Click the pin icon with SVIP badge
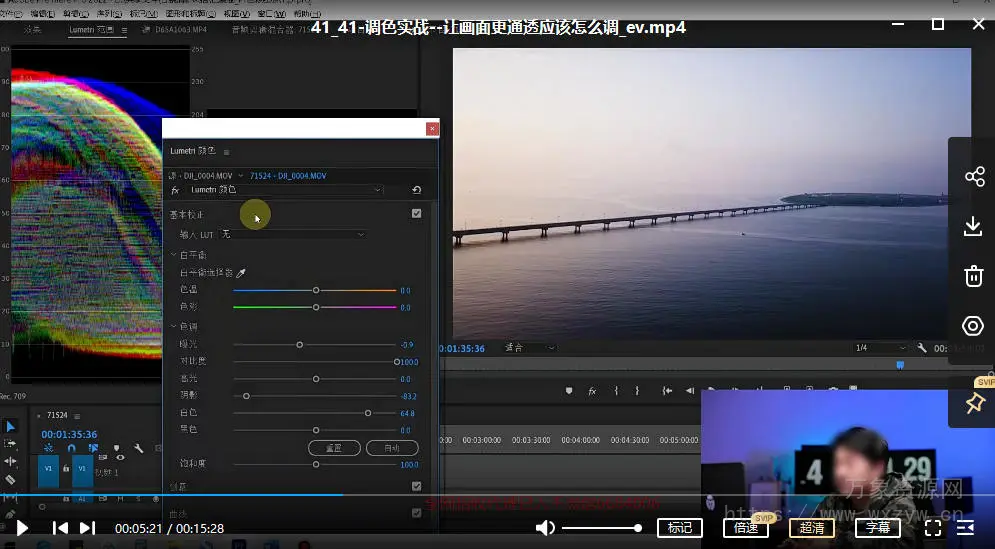Viewport: 995px width, 549px height. coord(974,403)
